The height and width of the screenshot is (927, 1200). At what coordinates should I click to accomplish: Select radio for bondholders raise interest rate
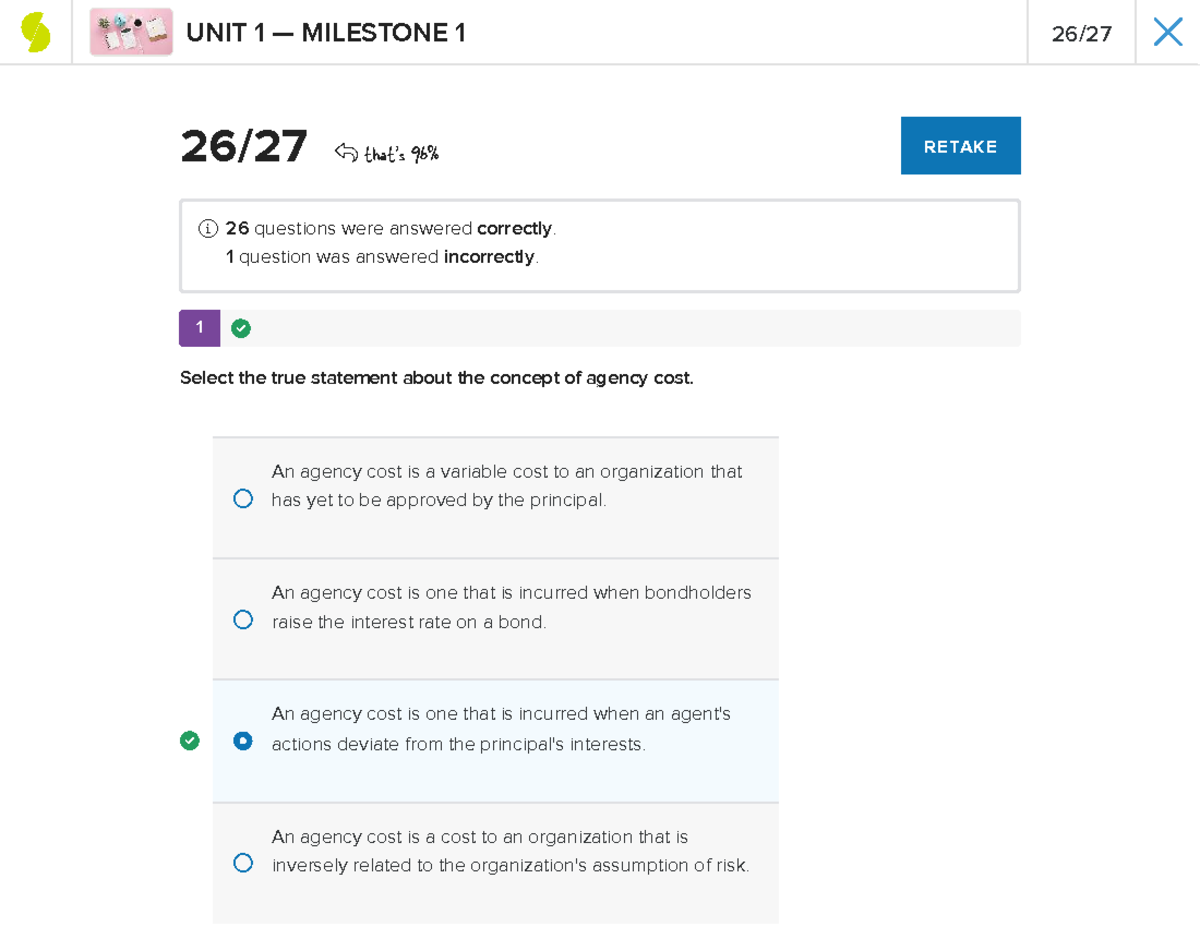click(x=243, y=620)
